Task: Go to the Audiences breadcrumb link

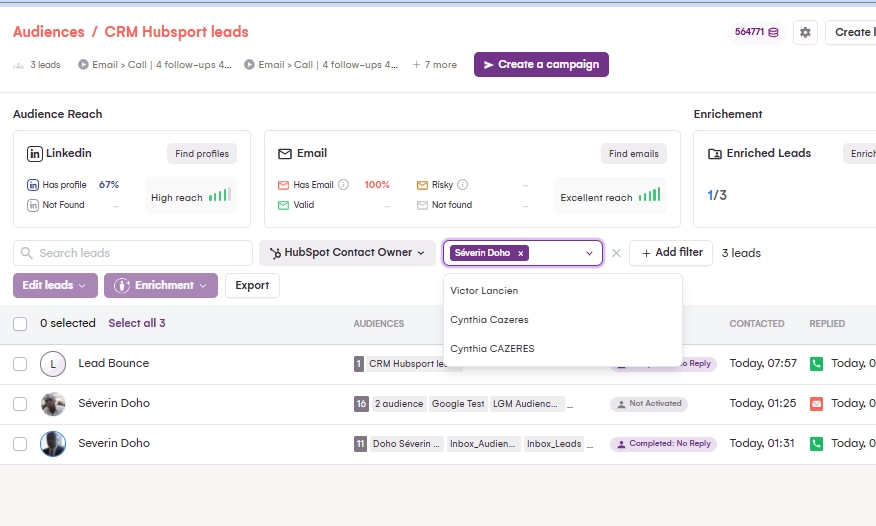Action: pos(49,32)
